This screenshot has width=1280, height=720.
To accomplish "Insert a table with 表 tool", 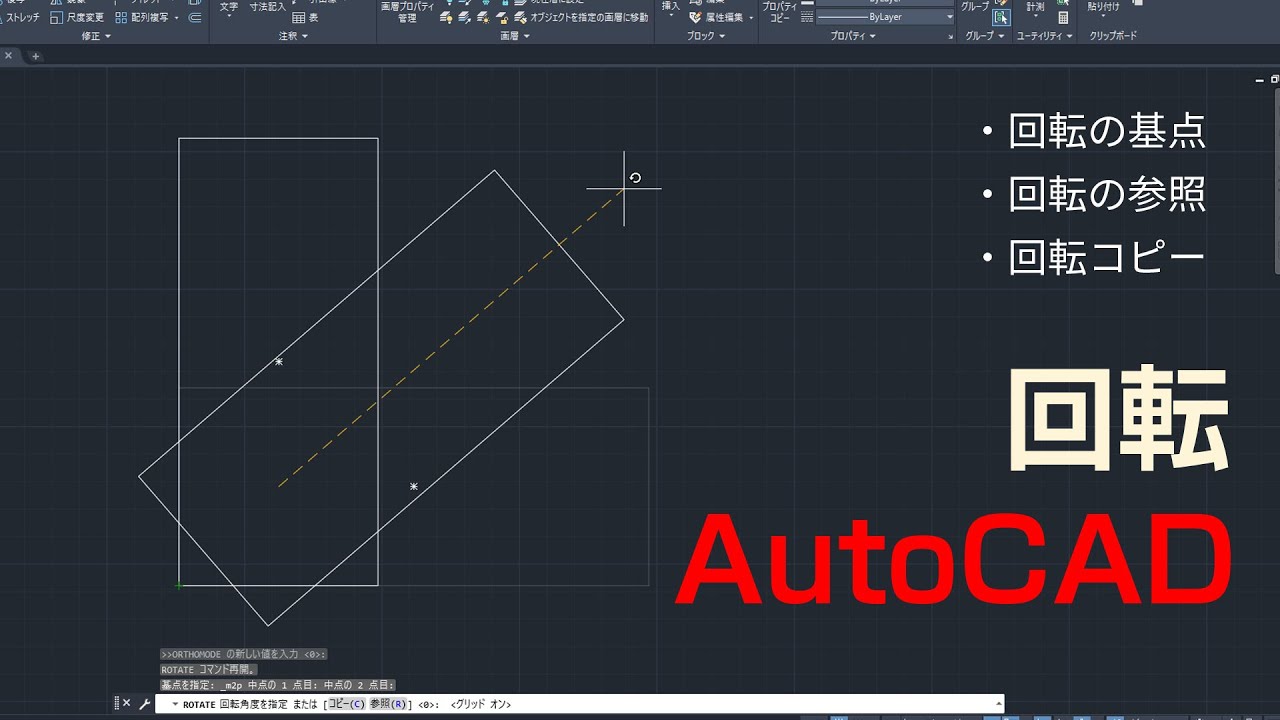I will [x=306, y=17].
